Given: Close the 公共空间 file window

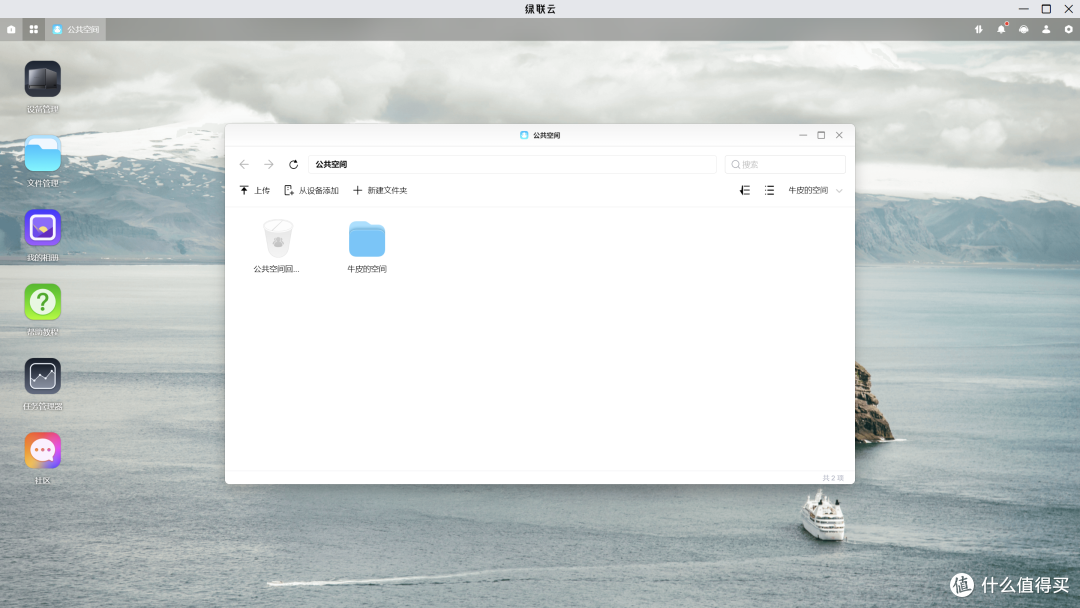Looking at the screenshot, I should 839,136.
